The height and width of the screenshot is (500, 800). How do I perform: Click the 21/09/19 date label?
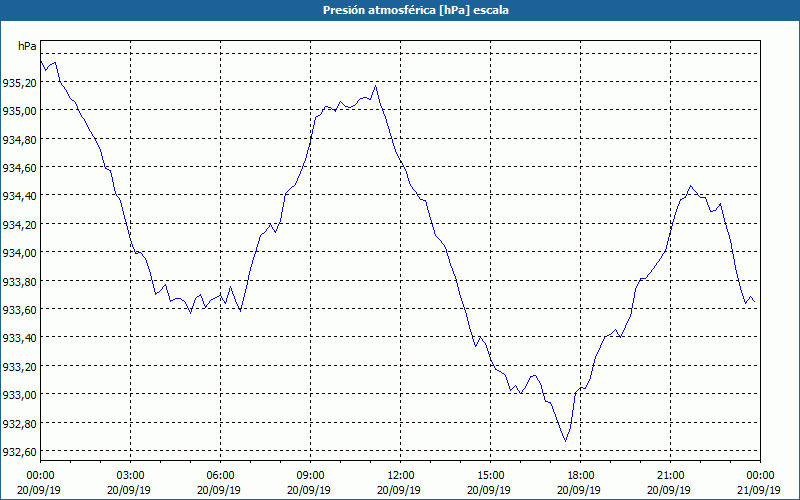760,490
